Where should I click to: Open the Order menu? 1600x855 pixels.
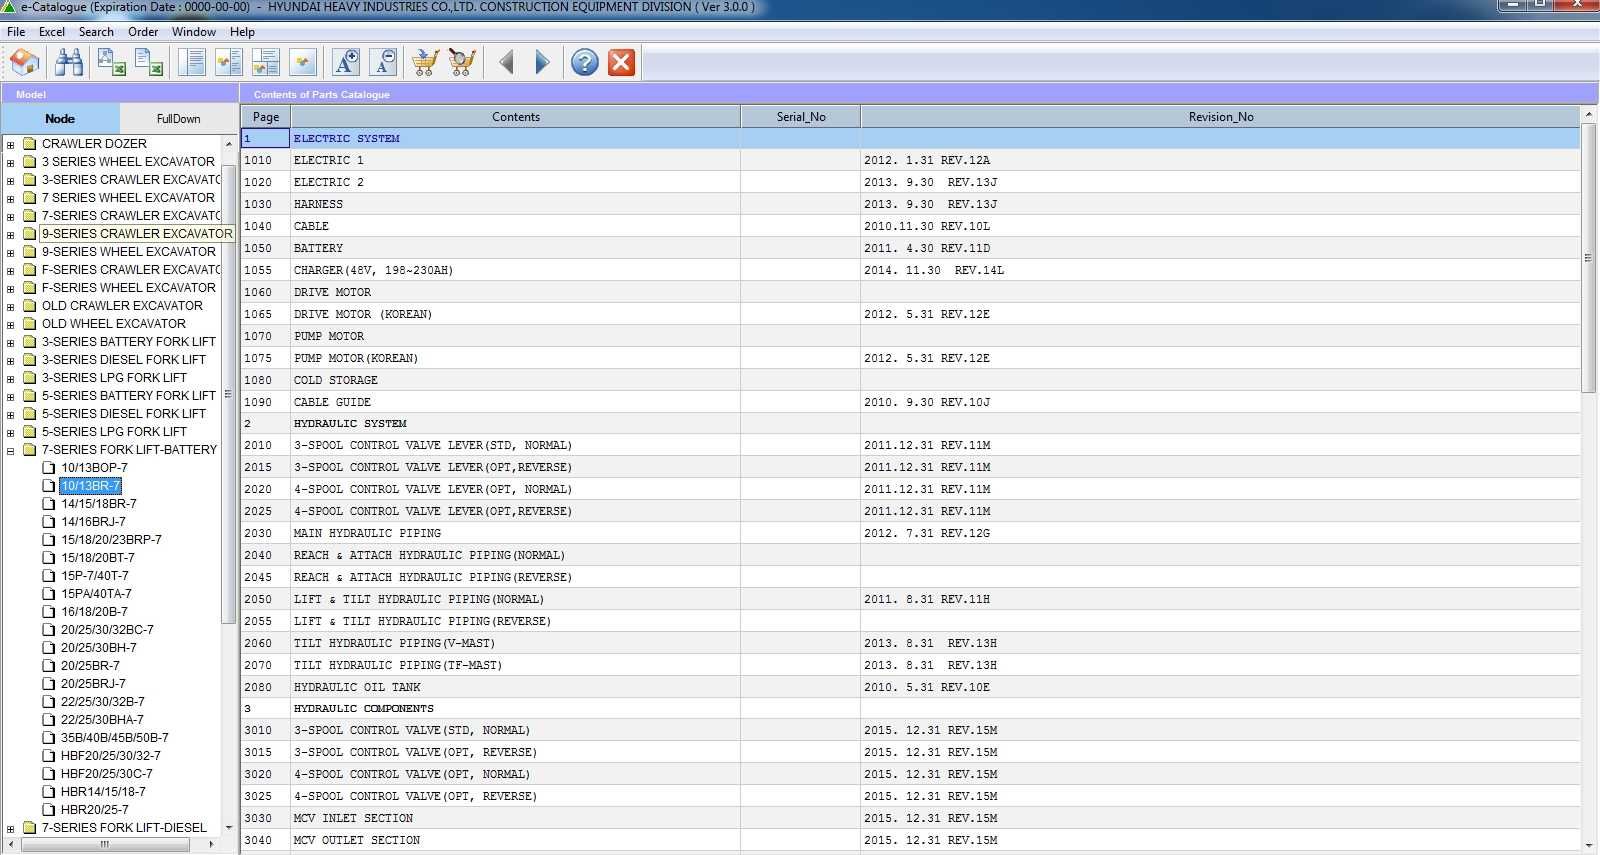pos(143,31)
